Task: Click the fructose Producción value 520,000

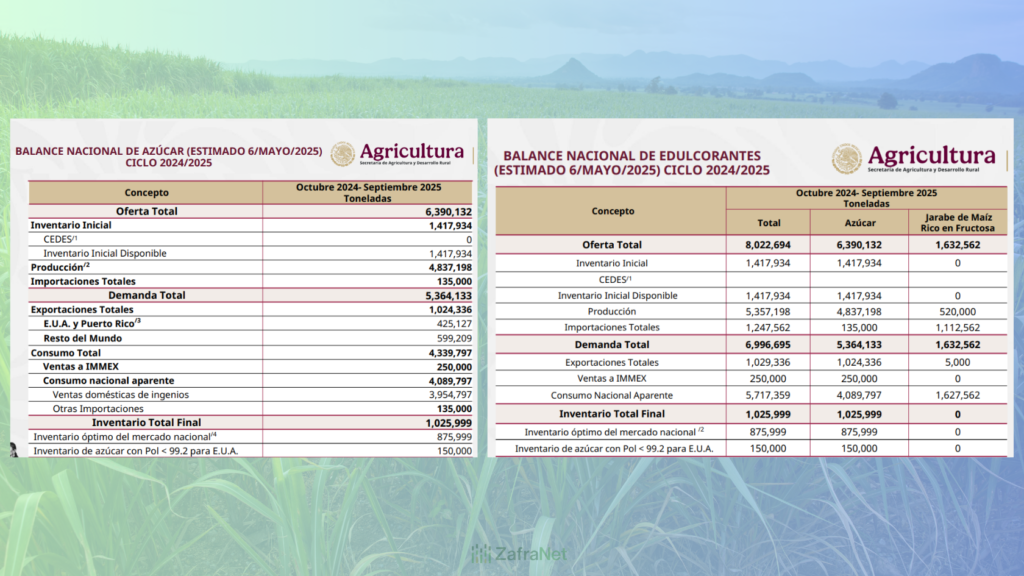Action: coord(957,312)
